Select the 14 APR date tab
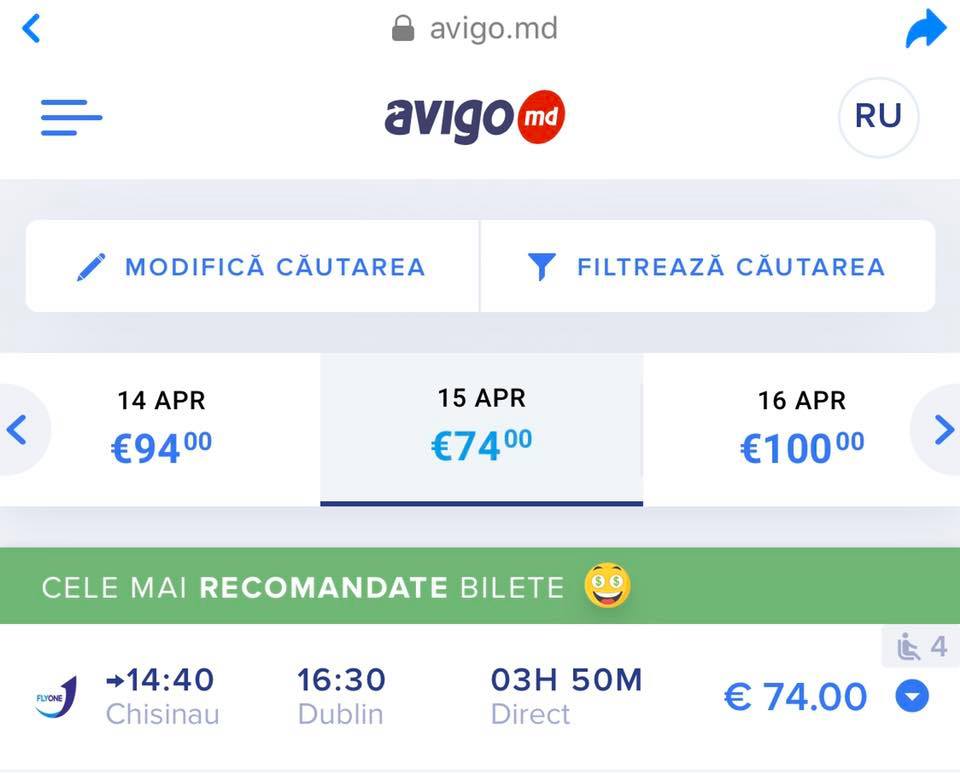 click(x=161, y=429)
